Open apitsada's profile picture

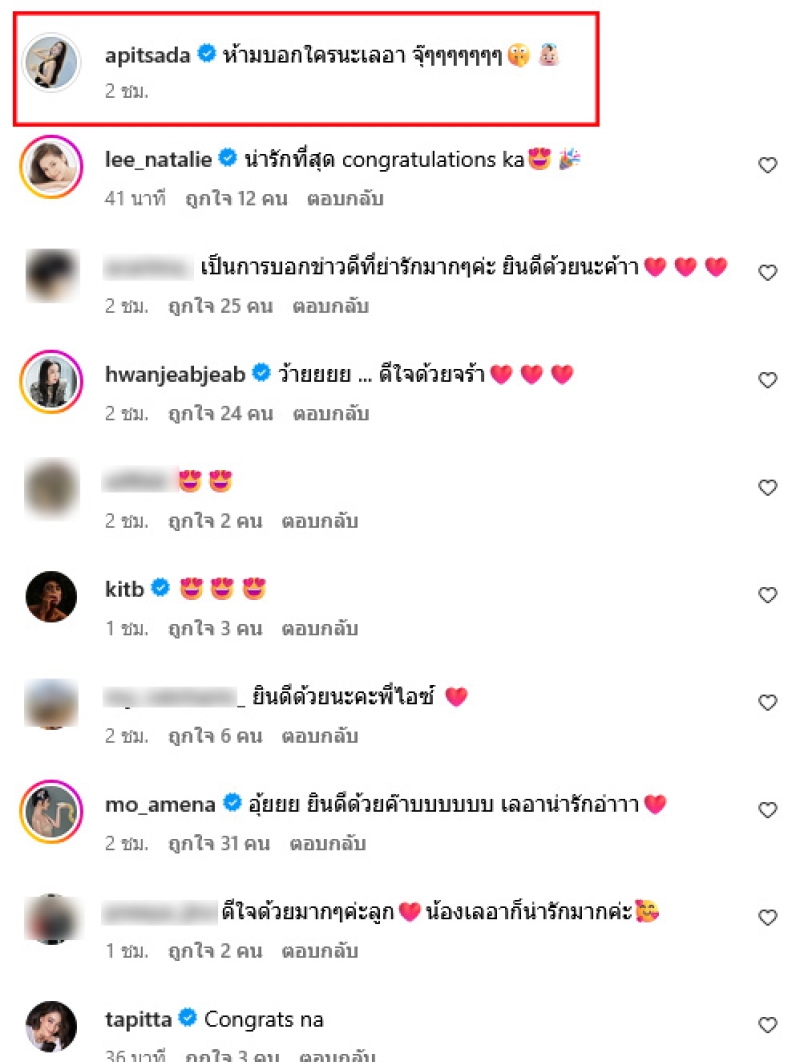(x=51, y=62)
